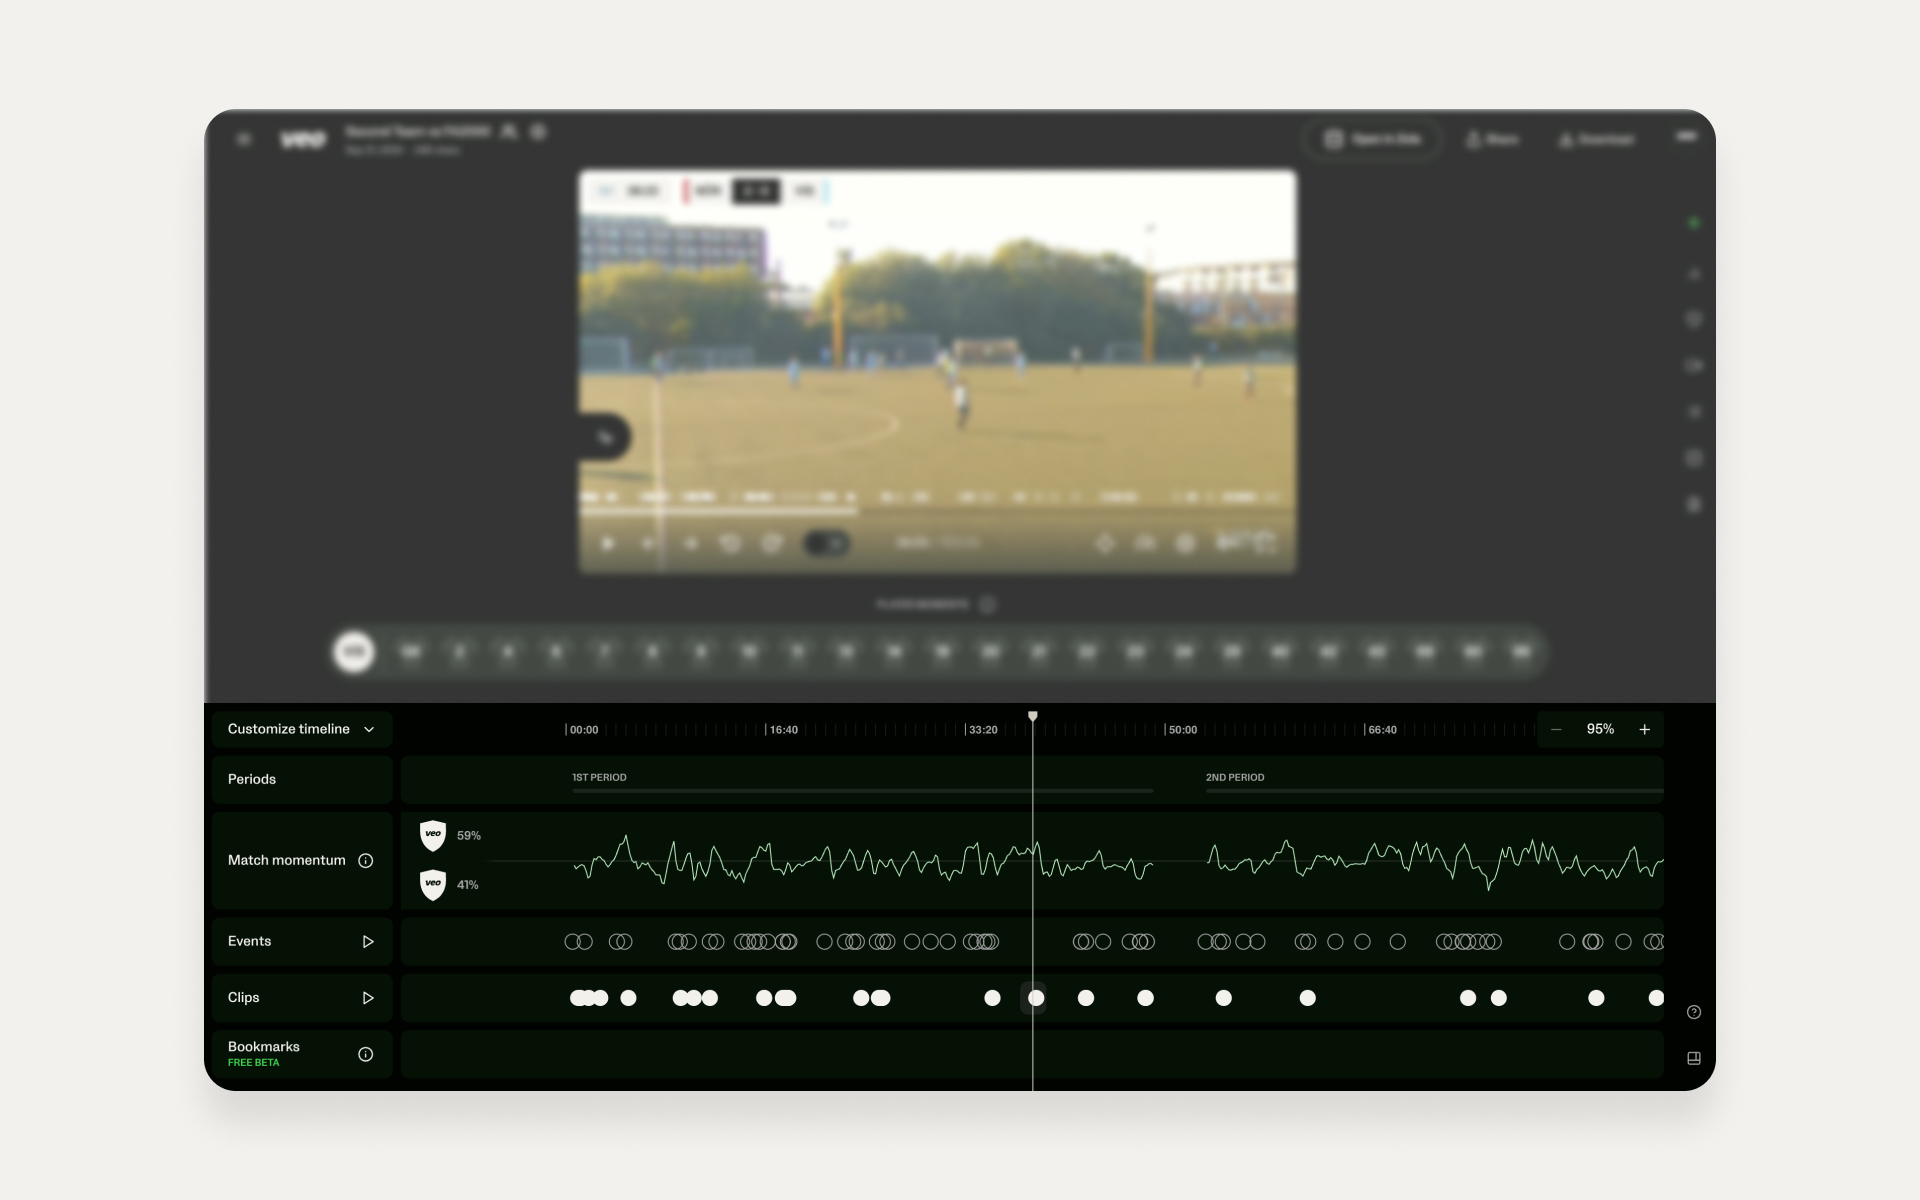1920x1200 pixels.
Task: Open the Customize timeline dropdown
Action: coord(301,729)
